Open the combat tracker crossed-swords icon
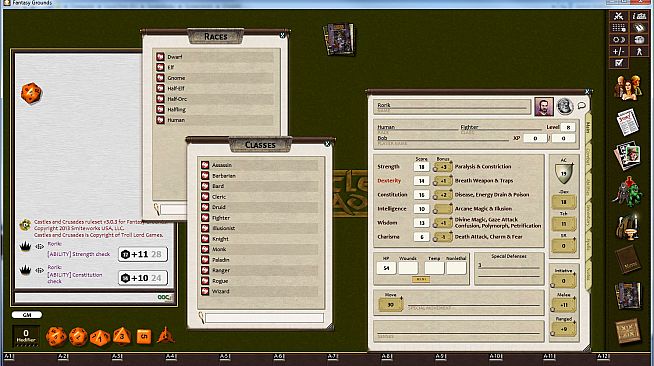Screen dimensions: 654x366 point(619,16)
